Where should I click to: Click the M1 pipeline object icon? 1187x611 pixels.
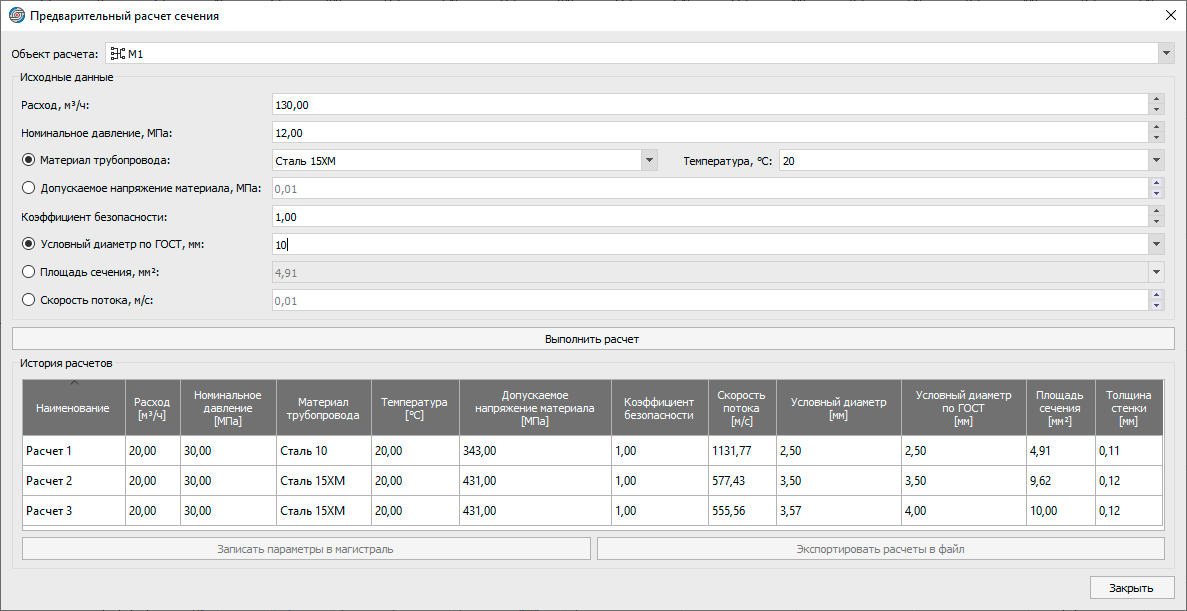[116, 53]
